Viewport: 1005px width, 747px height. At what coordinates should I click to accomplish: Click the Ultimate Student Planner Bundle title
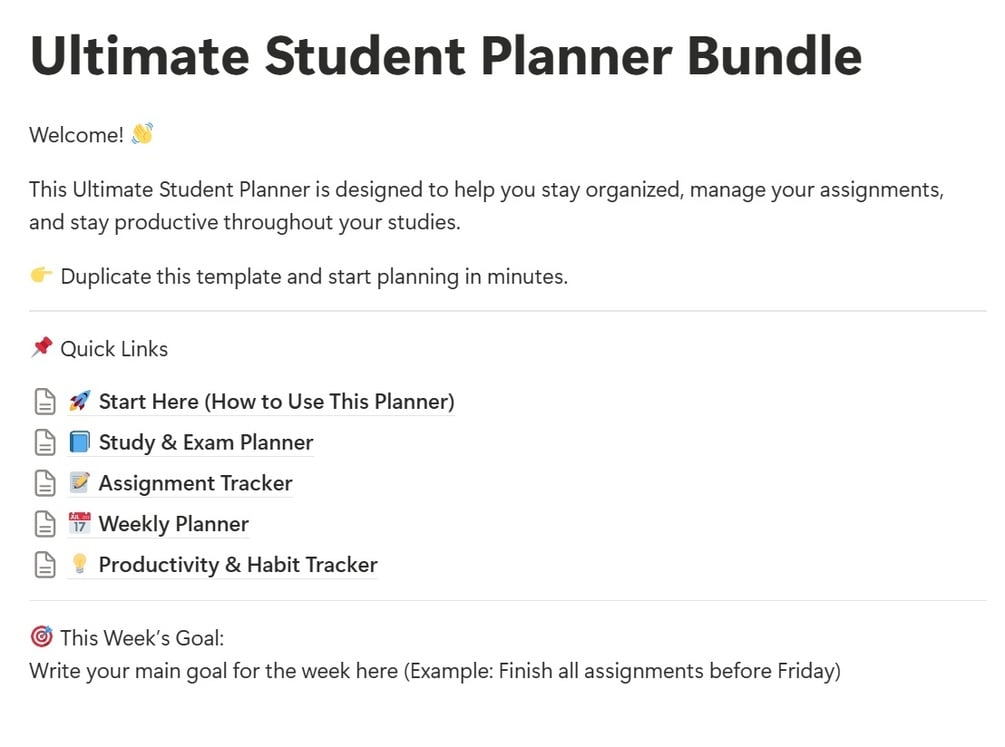446,55
